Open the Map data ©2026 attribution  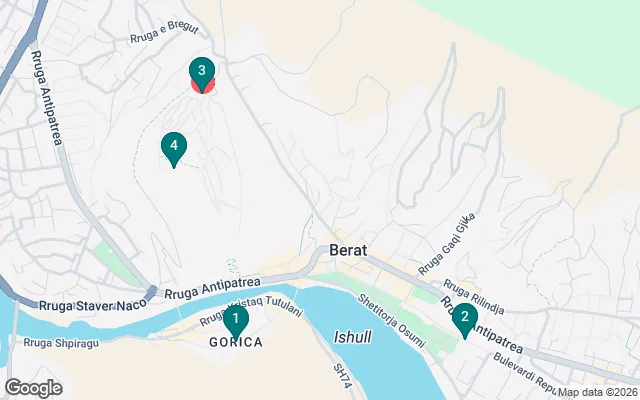[x=598, y=393]
